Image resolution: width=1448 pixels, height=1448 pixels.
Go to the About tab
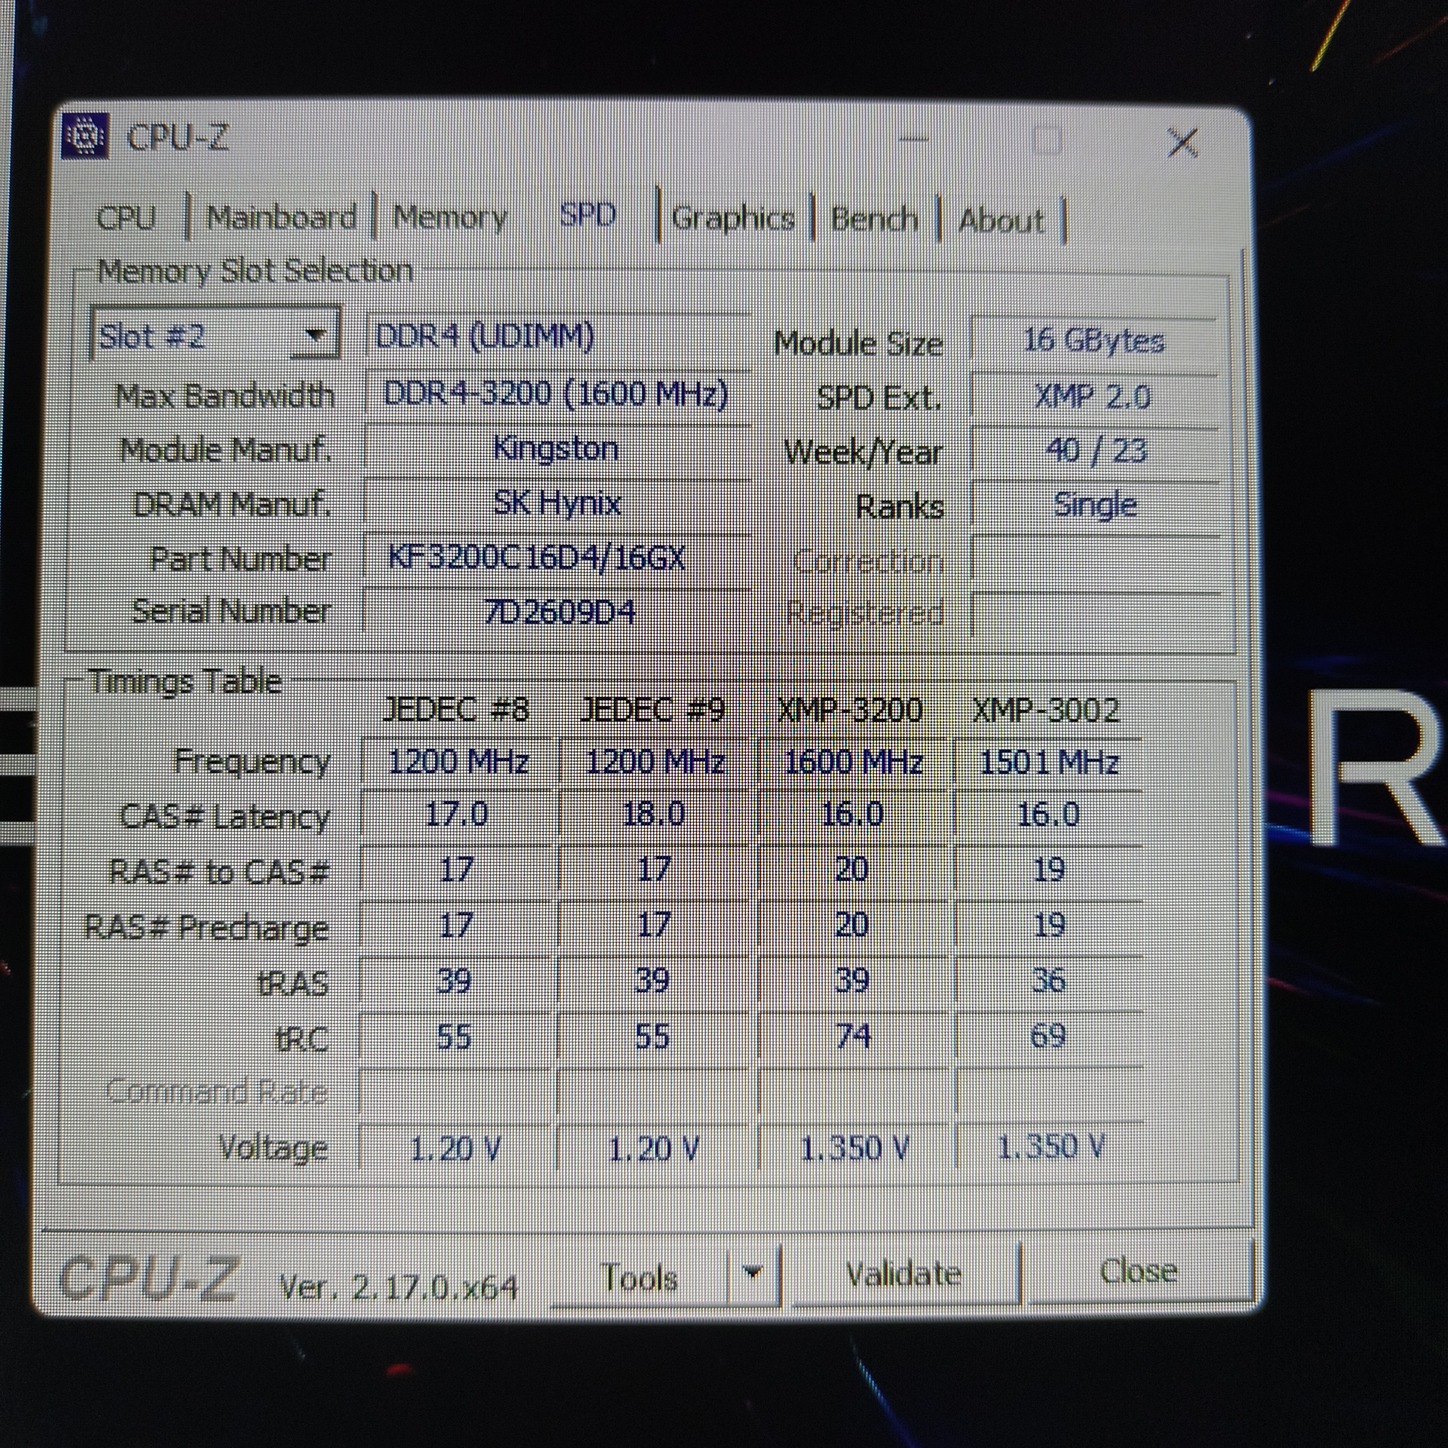(1001, 220)
